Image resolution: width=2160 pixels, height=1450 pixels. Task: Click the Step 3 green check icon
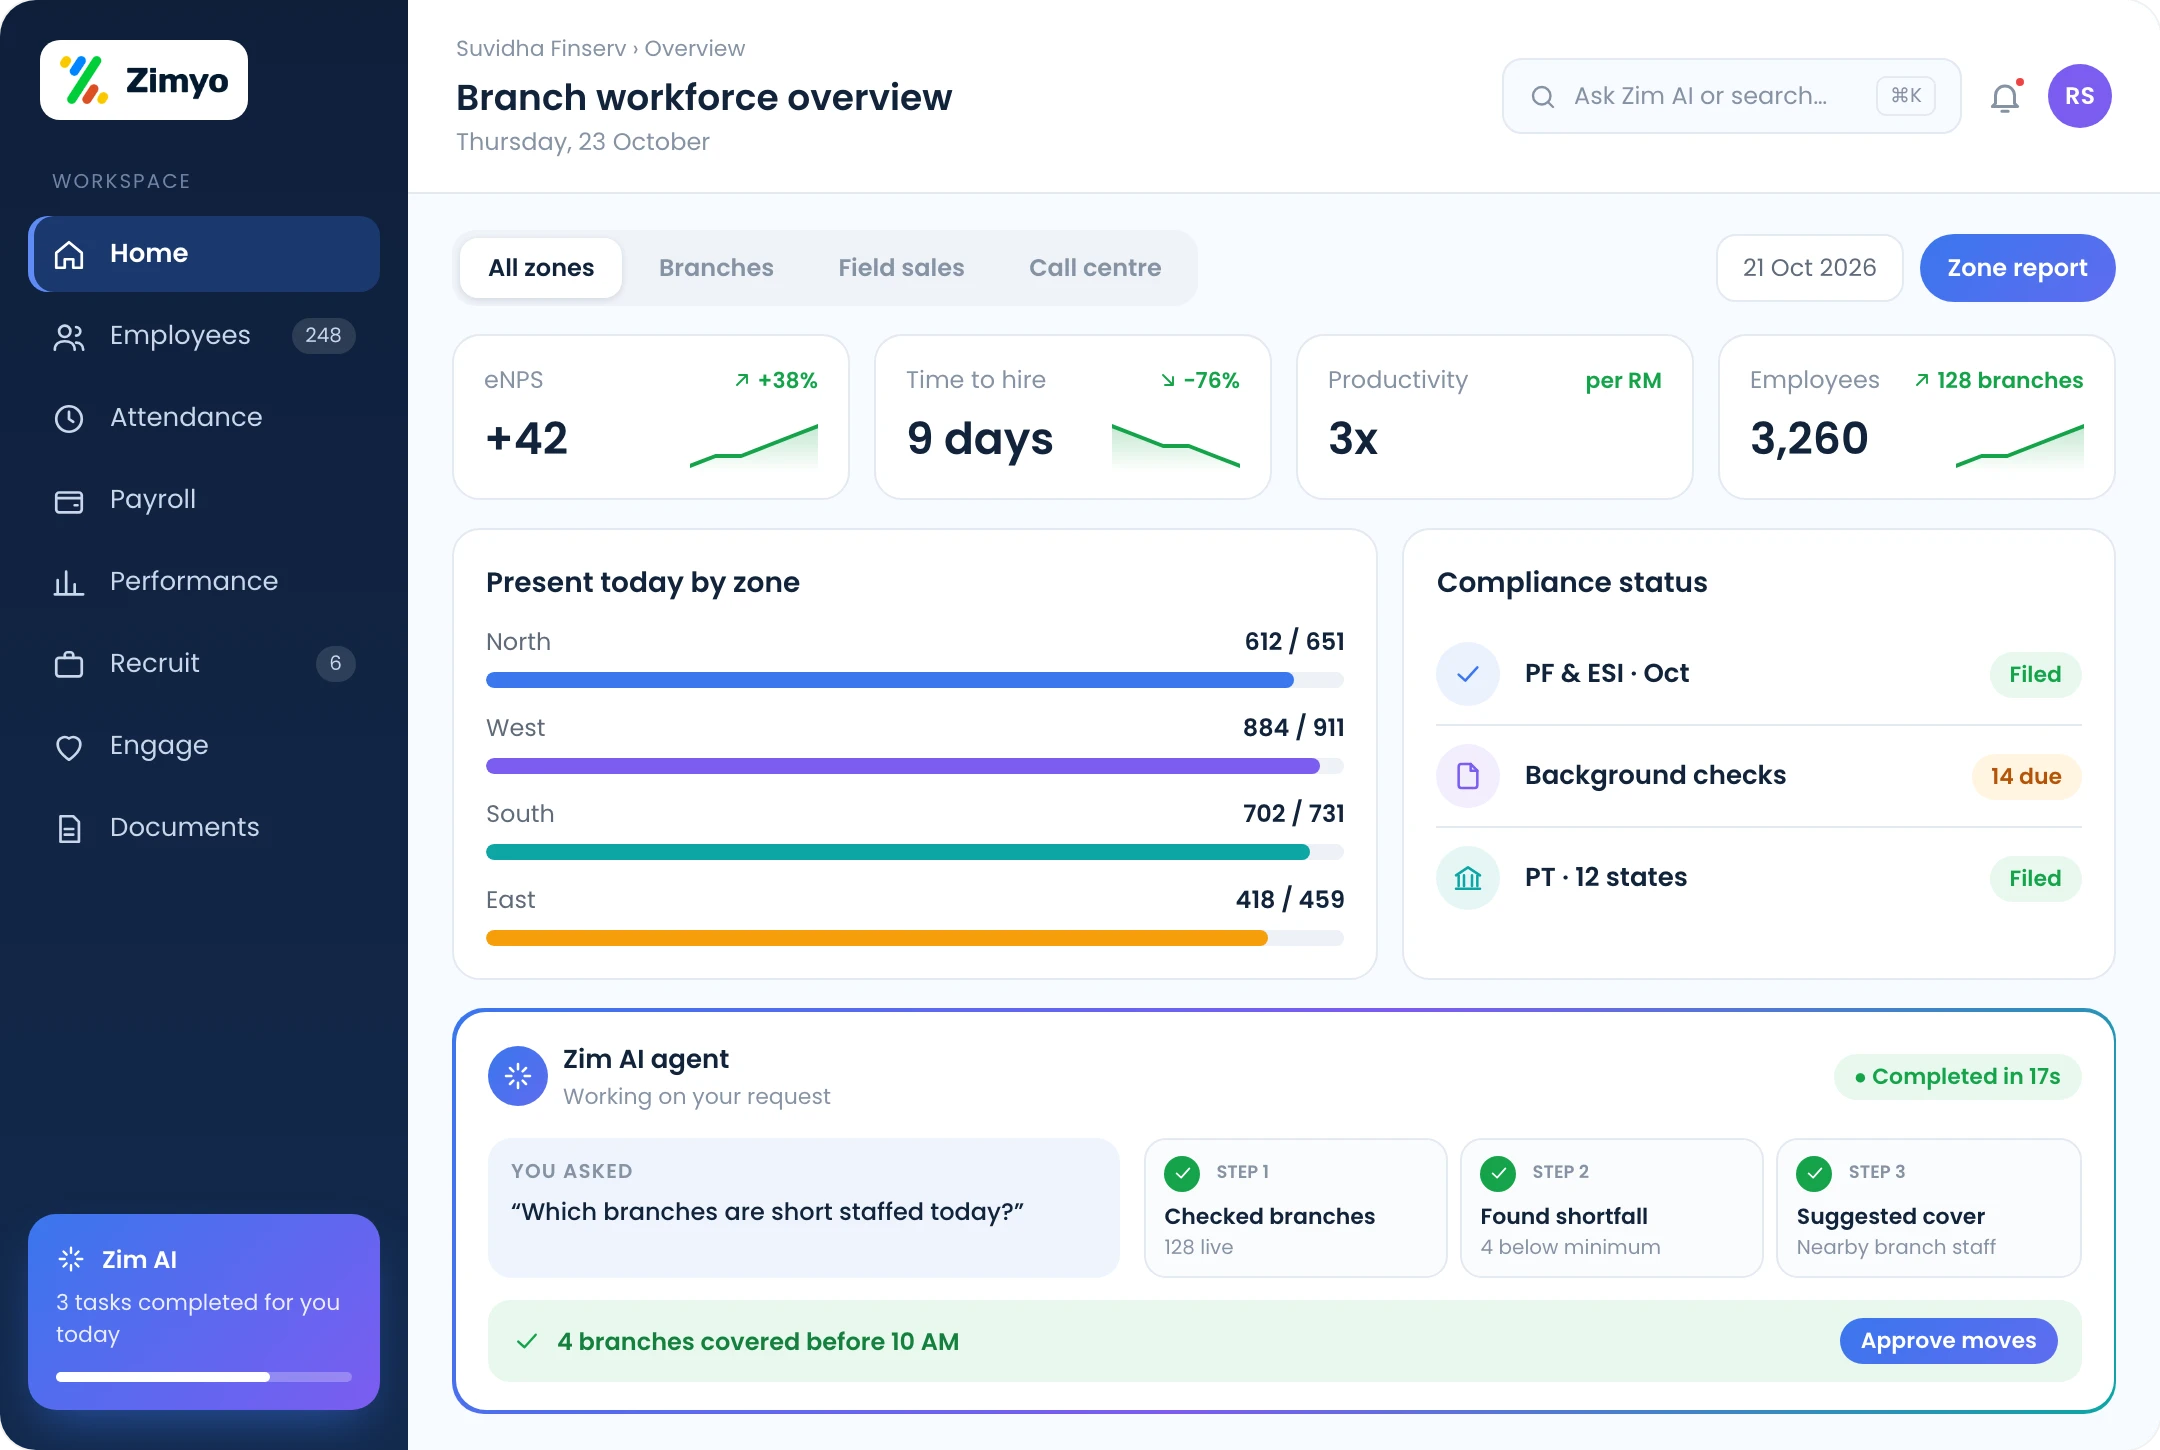1814,1173
